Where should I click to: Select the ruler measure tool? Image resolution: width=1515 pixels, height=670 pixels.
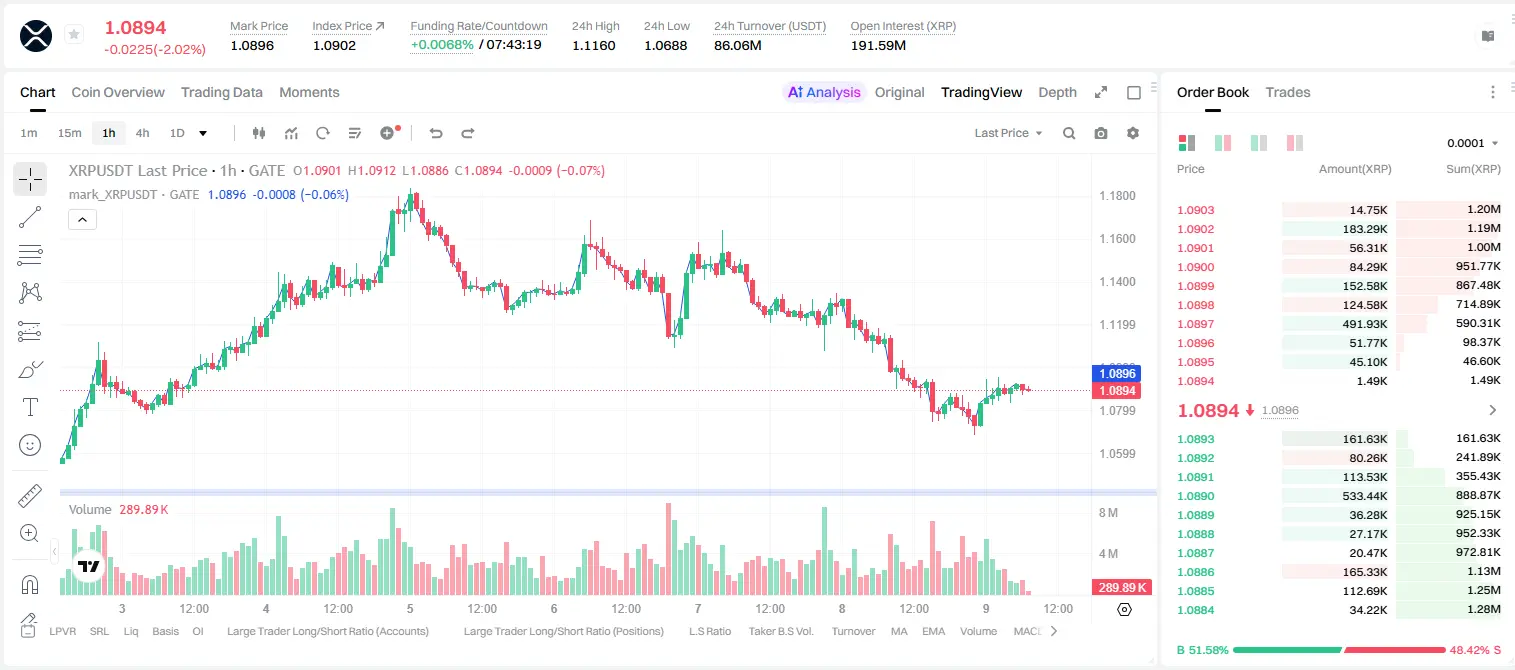30,496
